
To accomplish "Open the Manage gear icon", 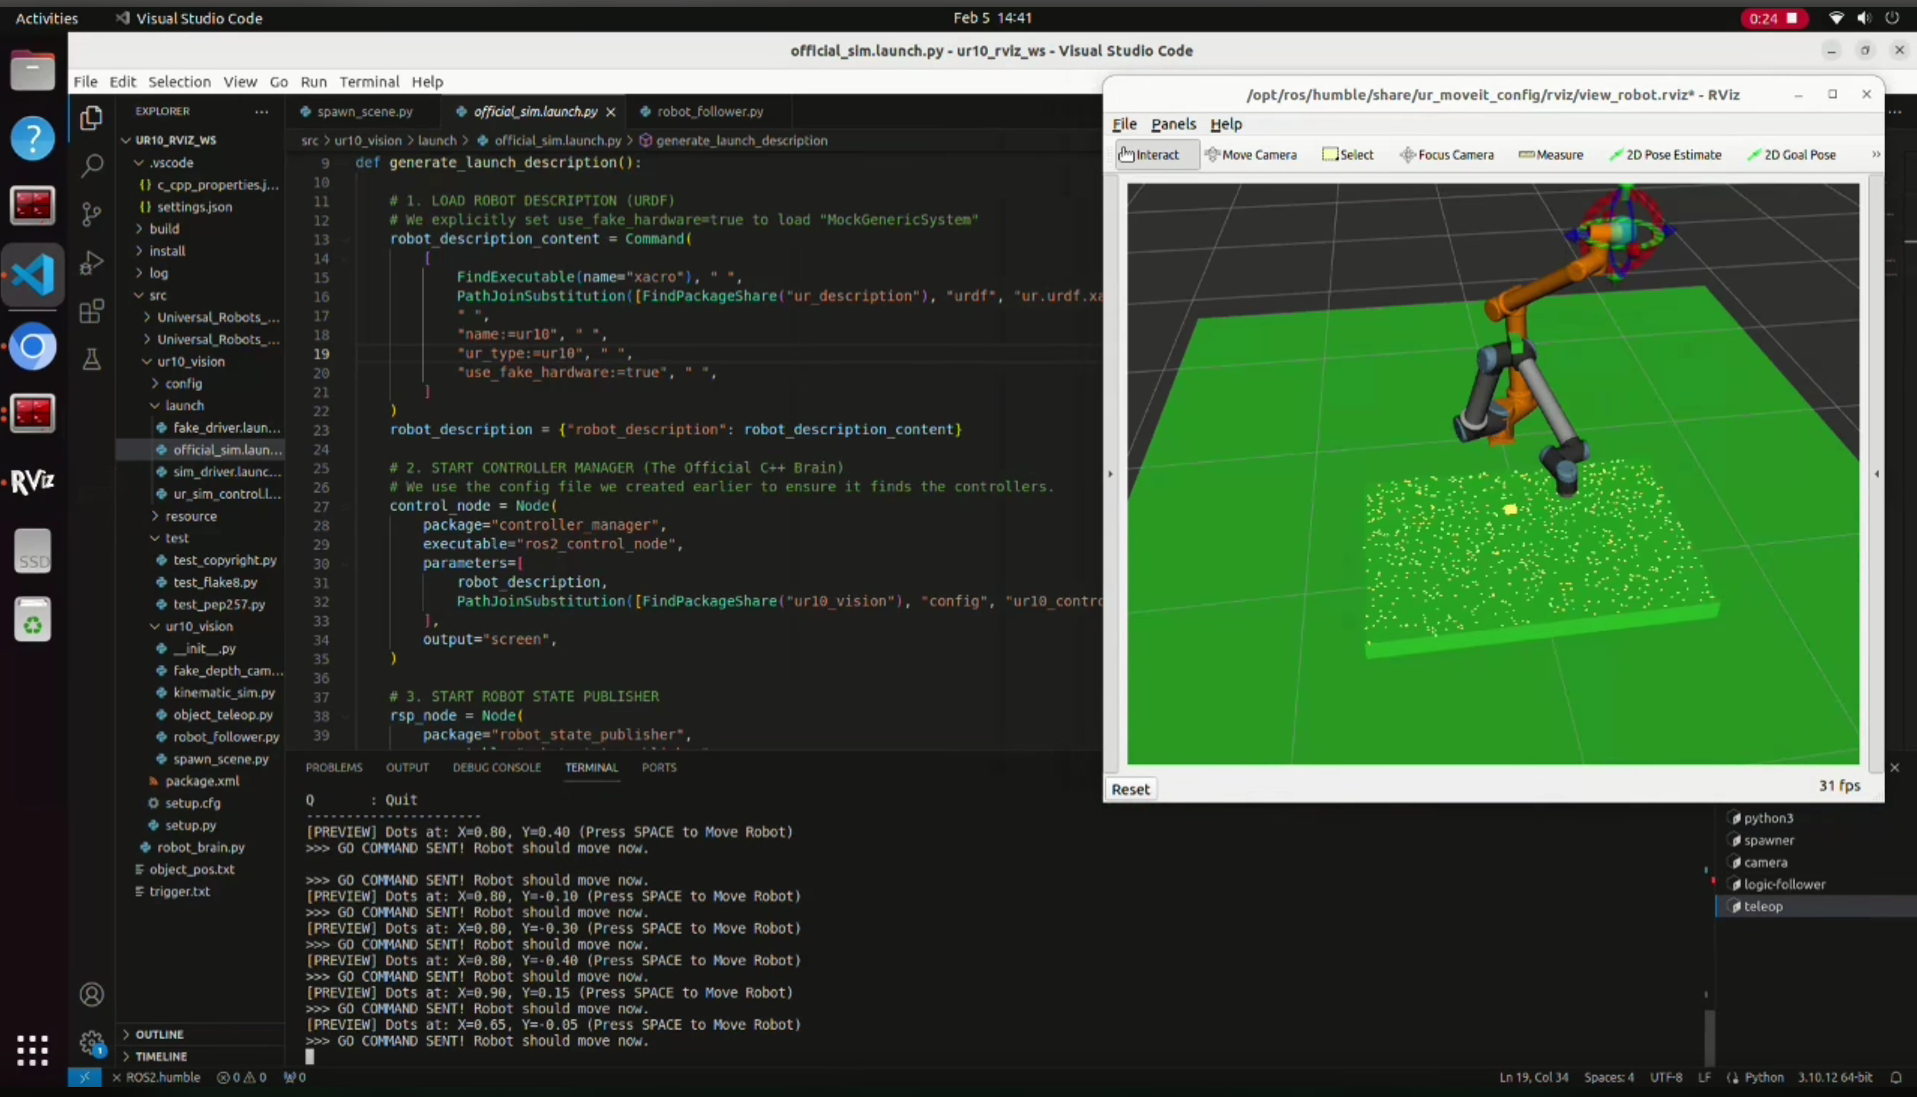I will click(x=92, y=1044).
